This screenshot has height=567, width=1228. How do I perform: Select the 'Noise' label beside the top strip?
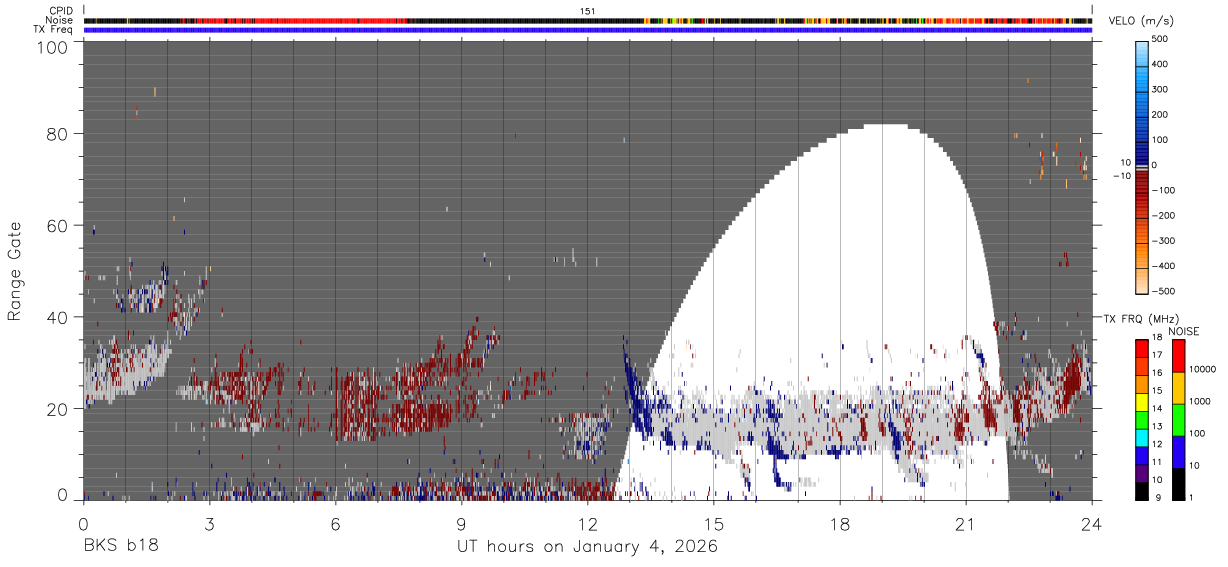point(60,20)
